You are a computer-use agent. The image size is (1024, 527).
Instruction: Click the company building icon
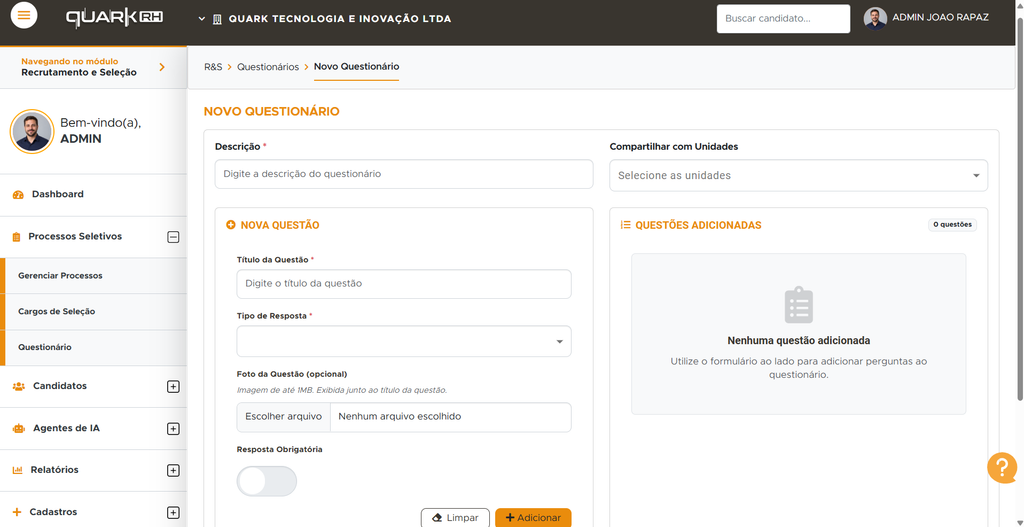coord(217,19)
